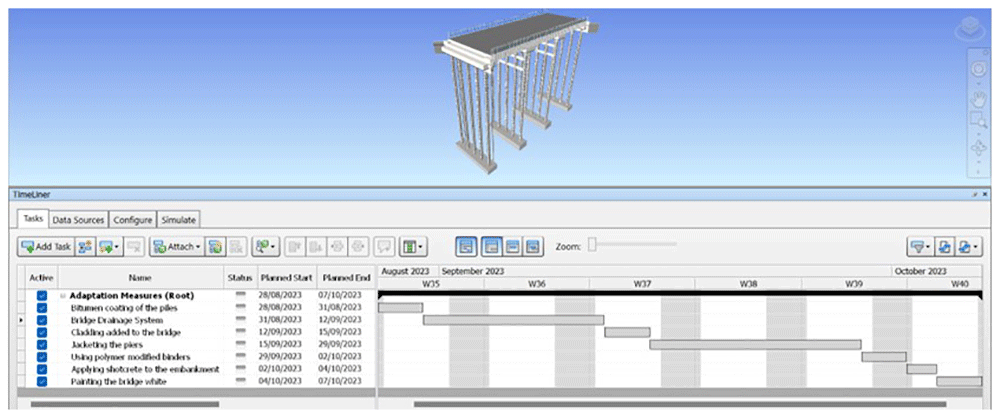Switch to the Simulate tab
The width and height of the screenshot is (1000, 418).
coord(179,220)
